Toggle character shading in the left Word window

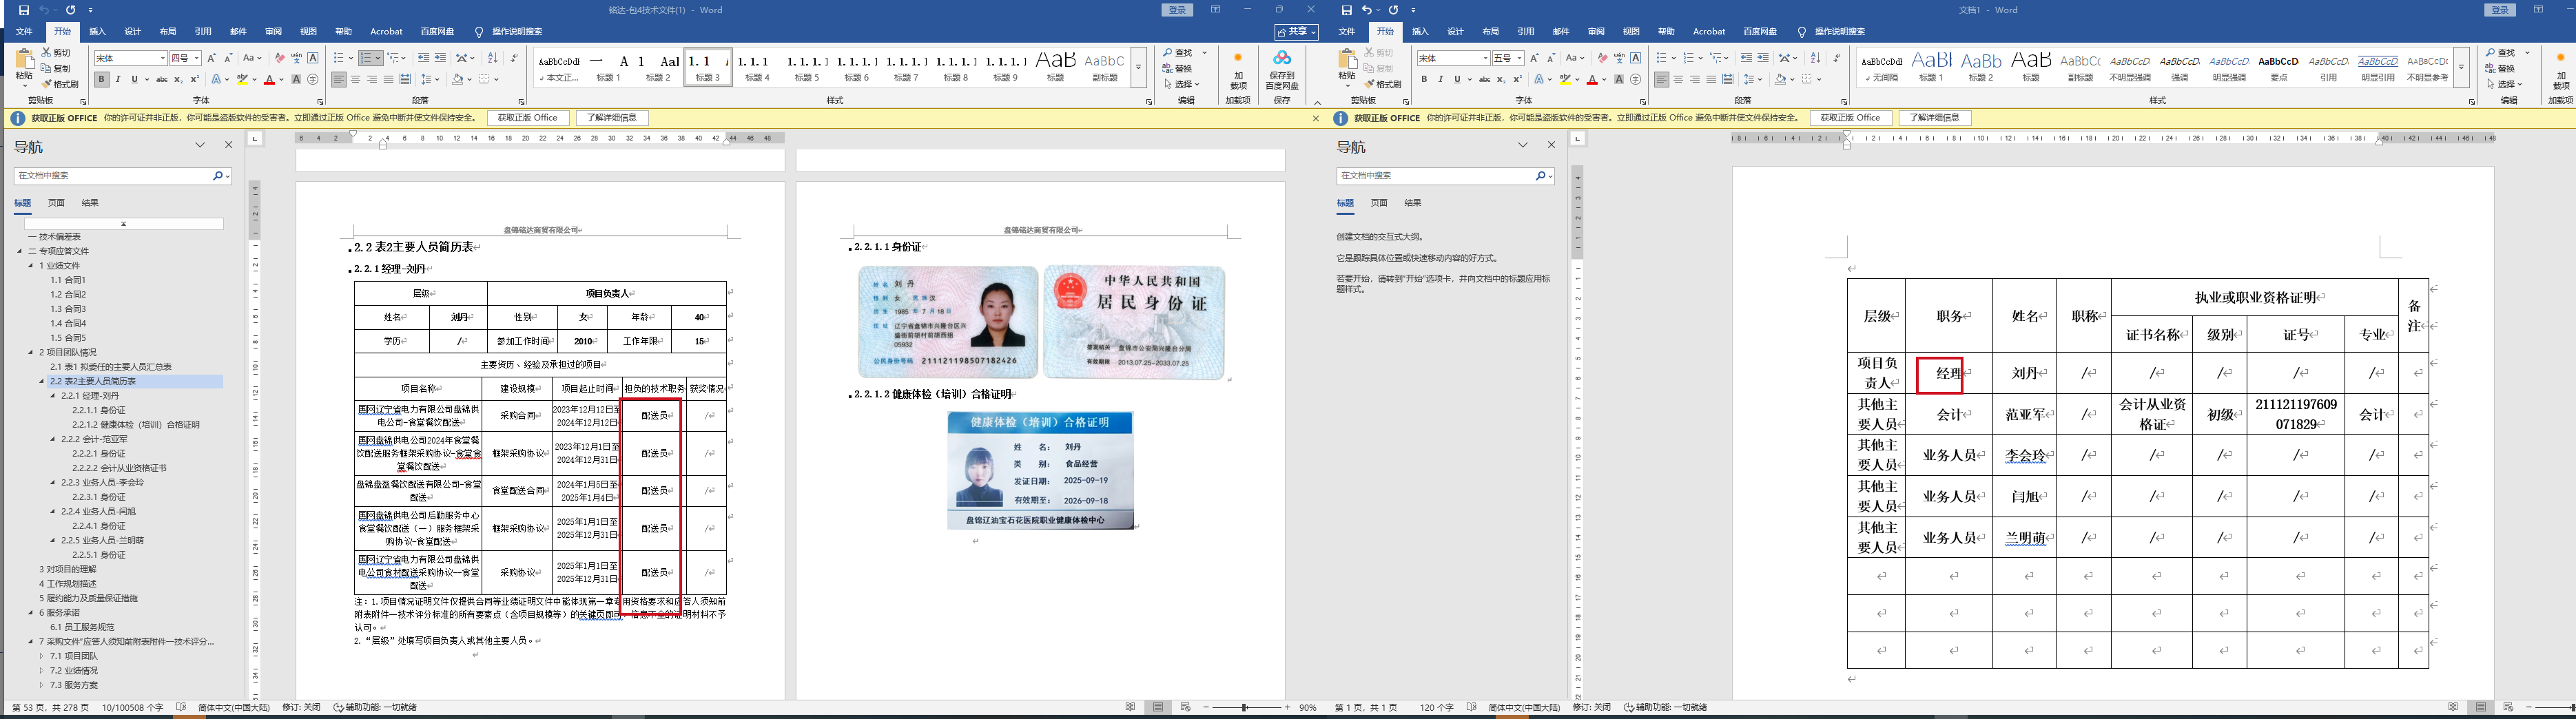(297, 80)
